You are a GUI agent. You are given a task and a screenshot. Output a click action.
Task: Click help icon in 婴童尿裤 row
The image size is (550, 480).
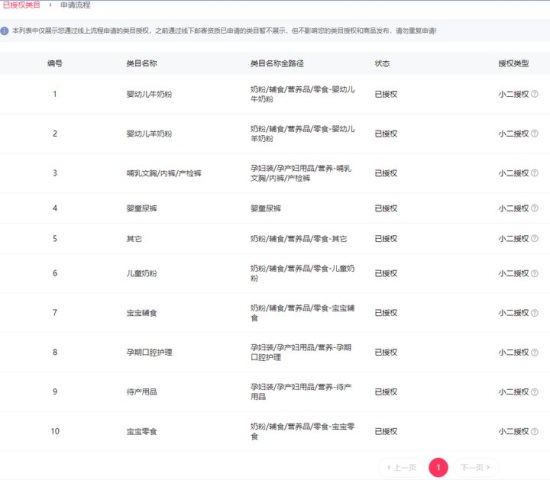click(x=535, y=208)
